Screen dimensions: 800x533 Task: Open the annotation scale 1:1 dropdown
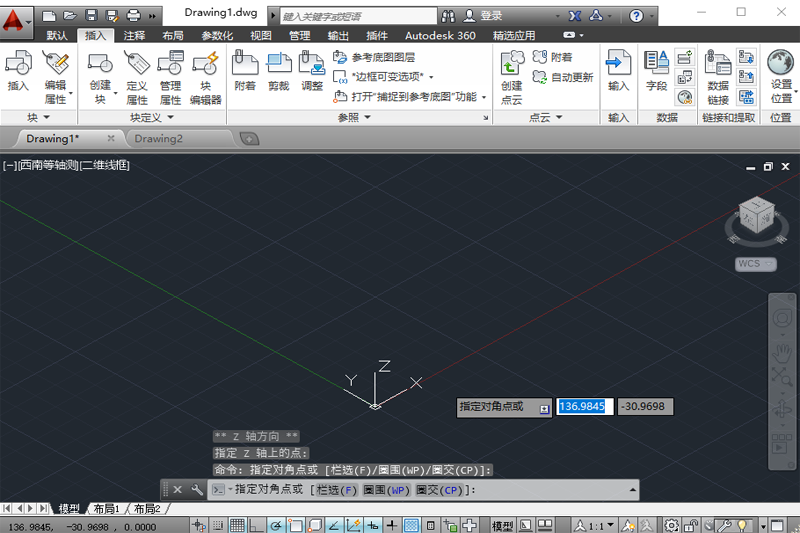click(x=594, y=525)
